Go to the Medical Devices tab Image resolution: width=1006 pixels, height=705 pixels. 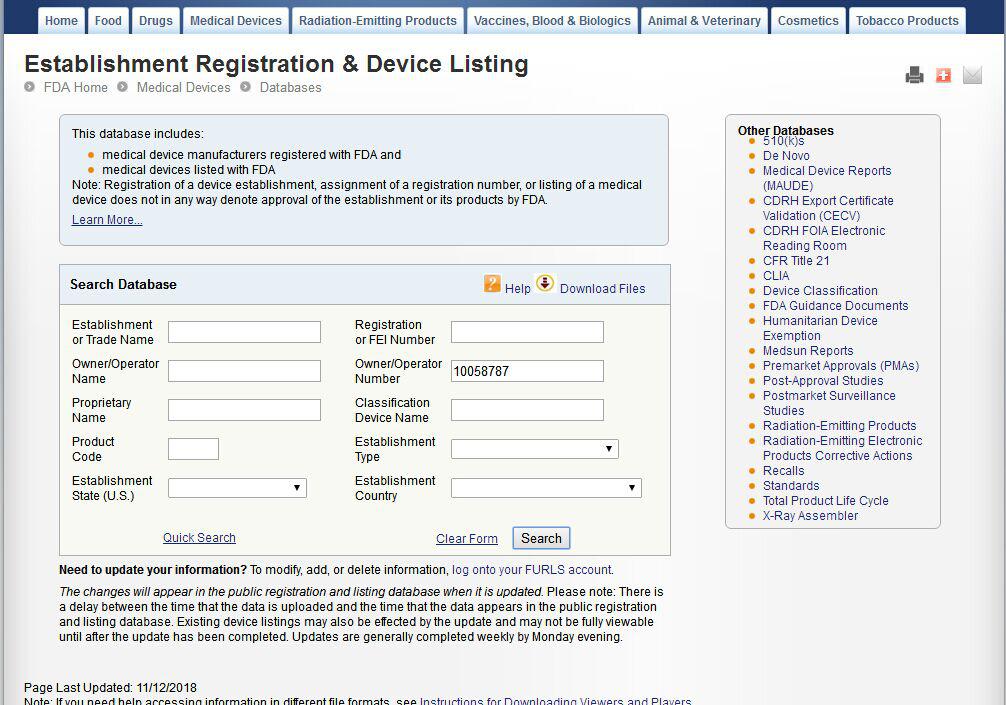236,20
